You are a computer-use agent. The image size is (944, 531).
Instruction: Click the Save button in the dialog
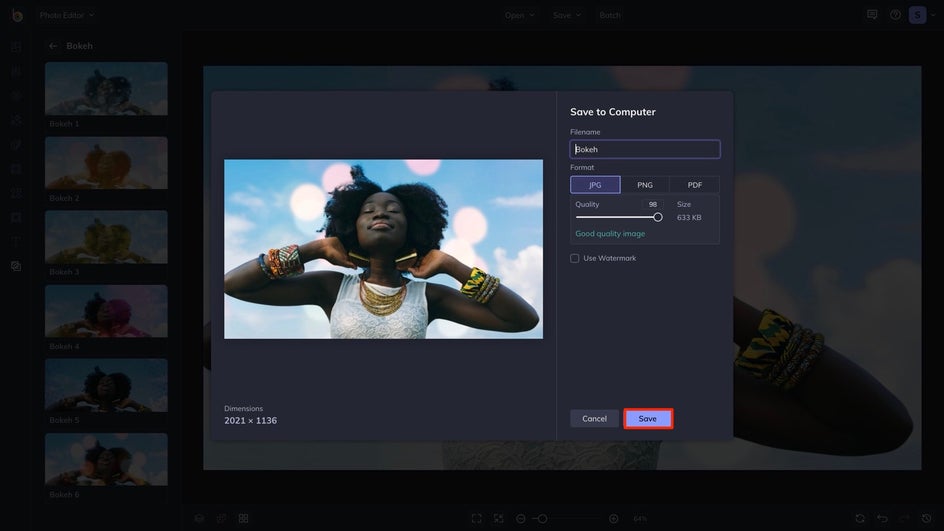point(648,418)
